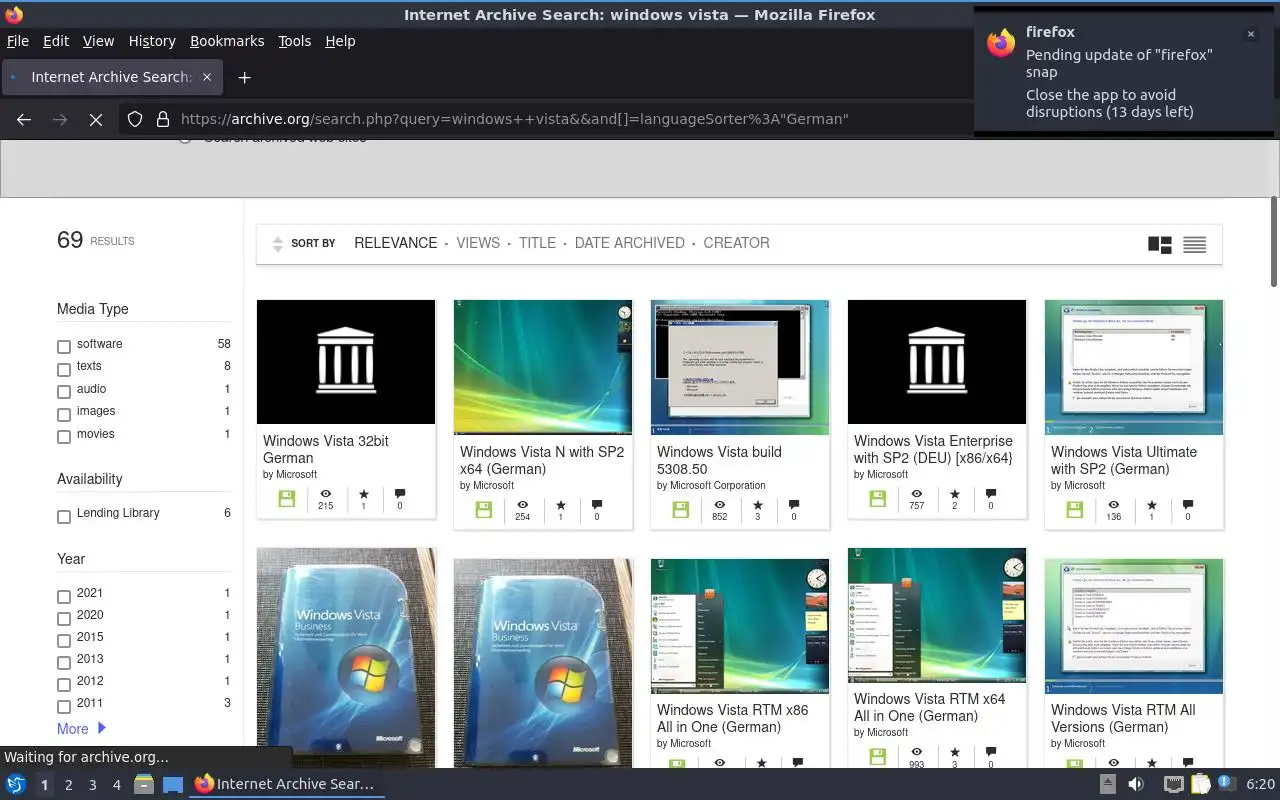Click reviews icon on Windows Vista Enterprise SP2
1280x800 pixels.
pyautogui.click(x=991, y=494)
